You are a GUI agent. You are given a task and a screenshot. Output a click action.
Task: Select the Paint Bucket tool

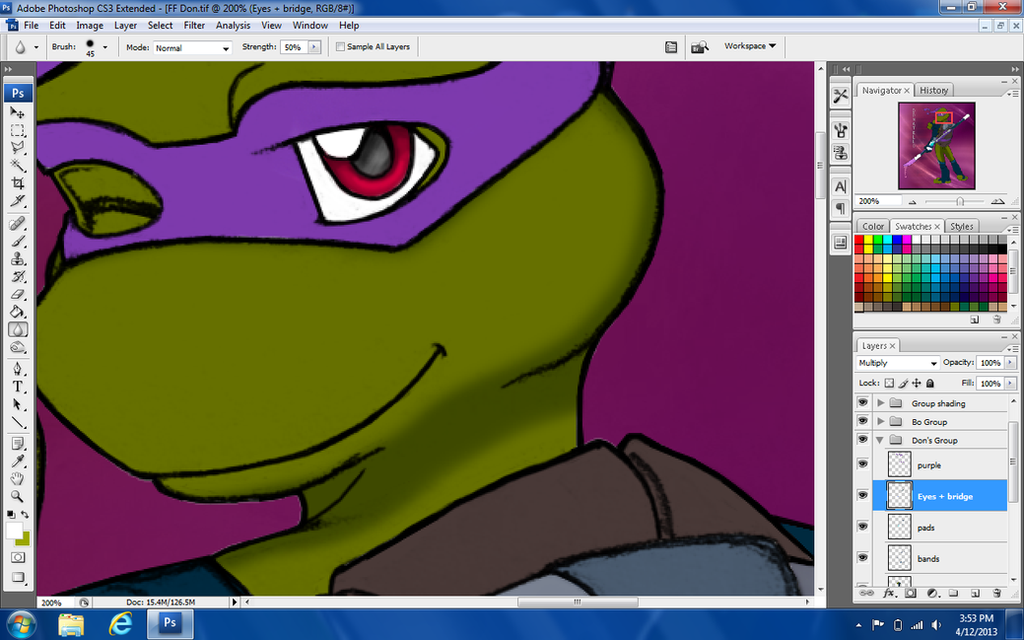coord(18,312)
